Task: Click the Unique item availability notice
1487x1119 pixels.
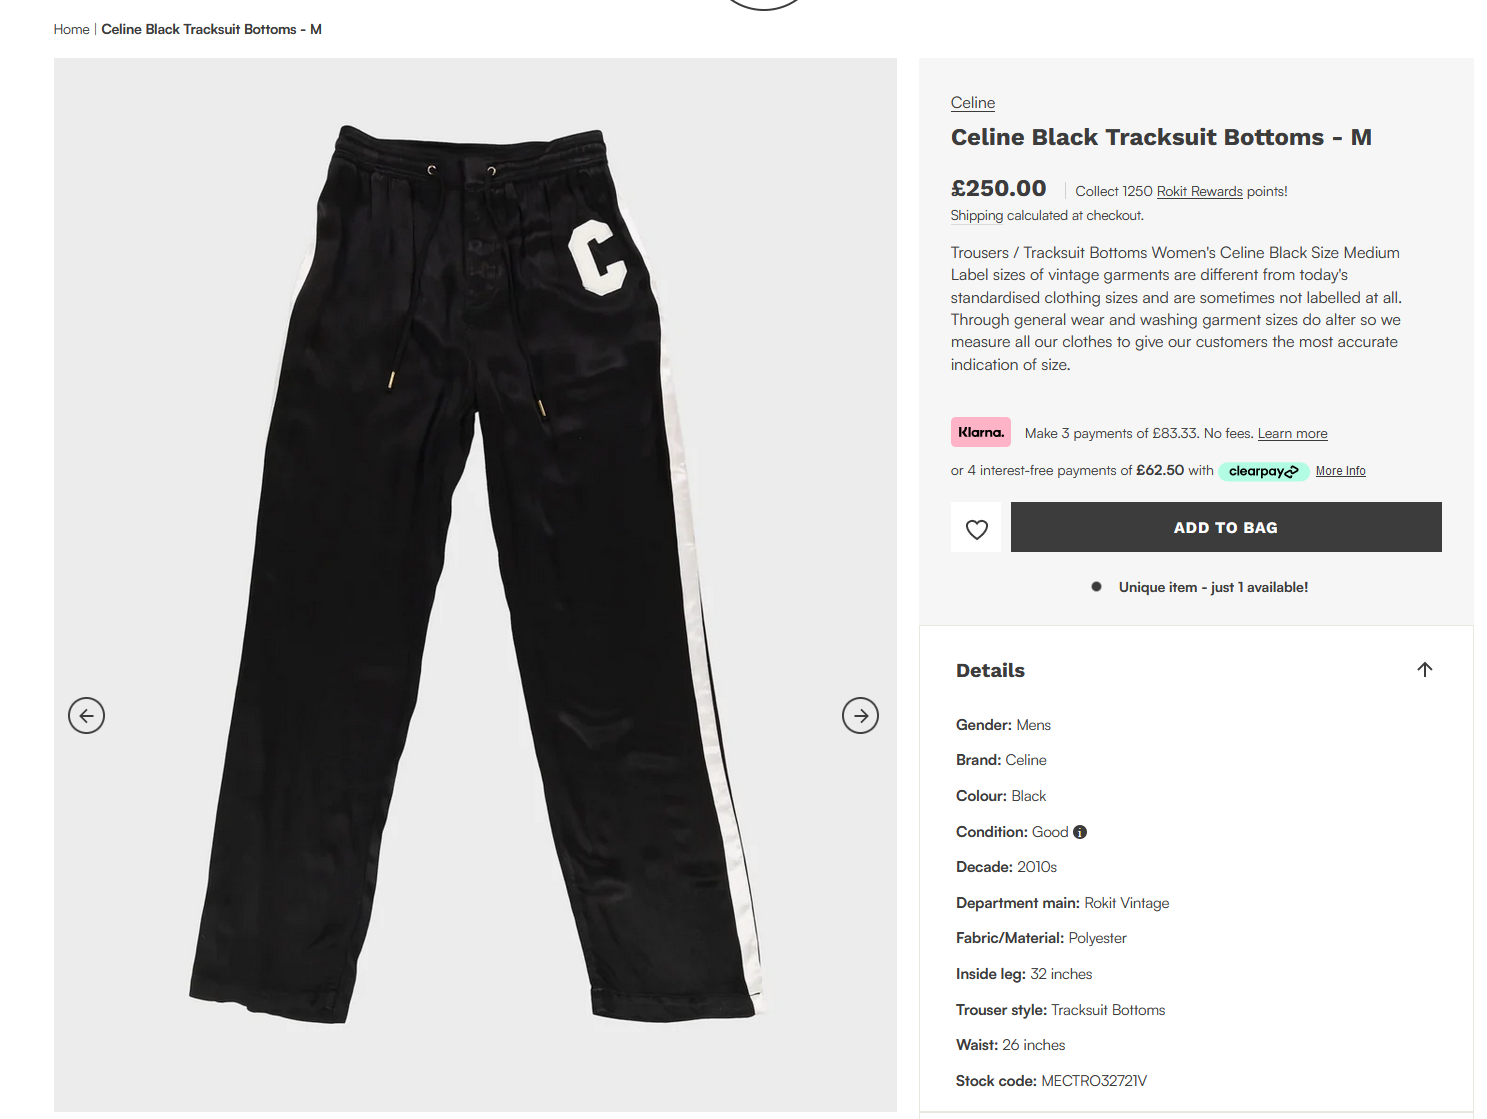Action: pos(1213,587)
